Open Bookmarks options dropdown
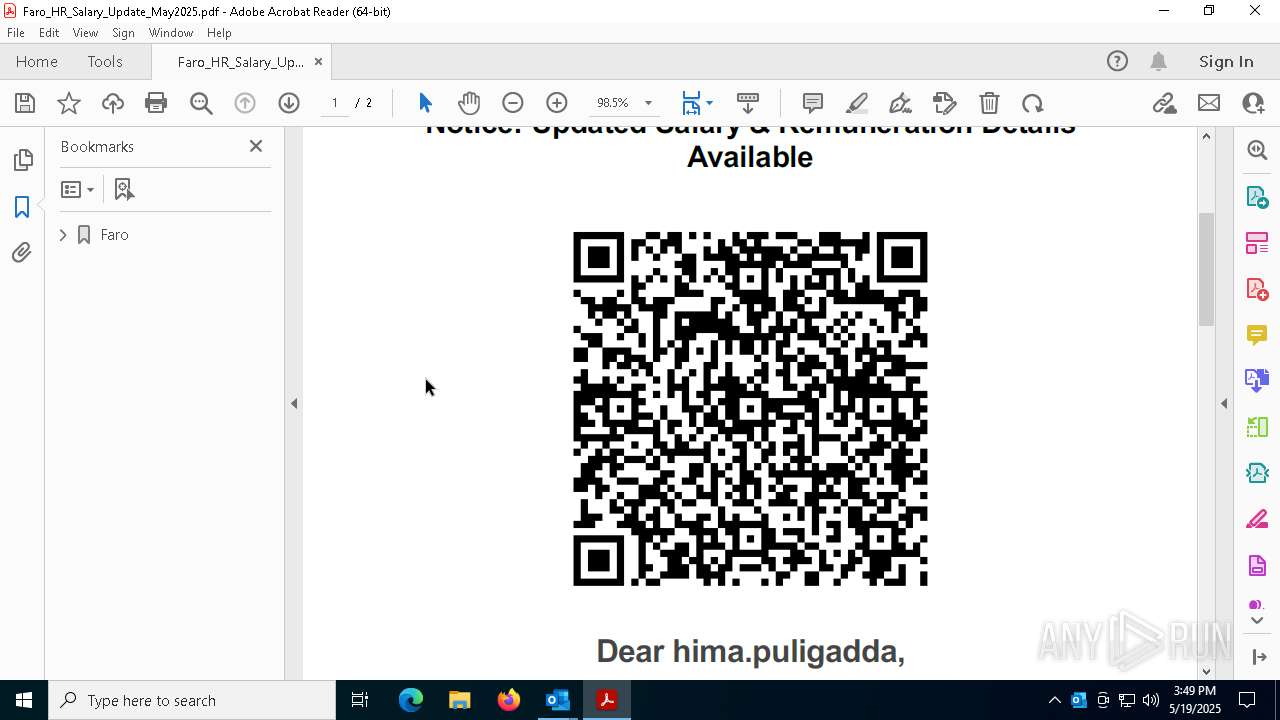The height and width of the screenshot is (720, 1280). click(x=77, y=189)
